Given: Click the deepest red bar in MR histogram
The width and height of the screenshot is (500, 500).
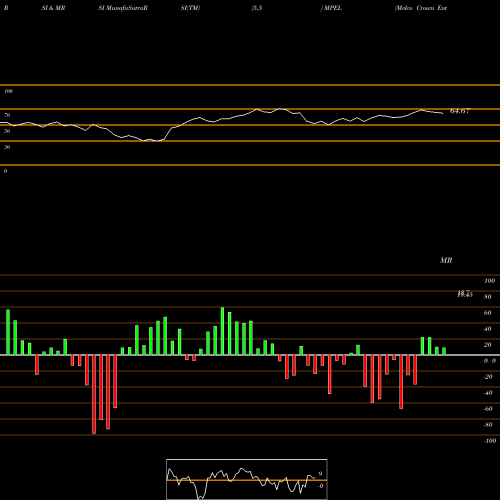Looking at the screenshot, I should click(94, 394).
